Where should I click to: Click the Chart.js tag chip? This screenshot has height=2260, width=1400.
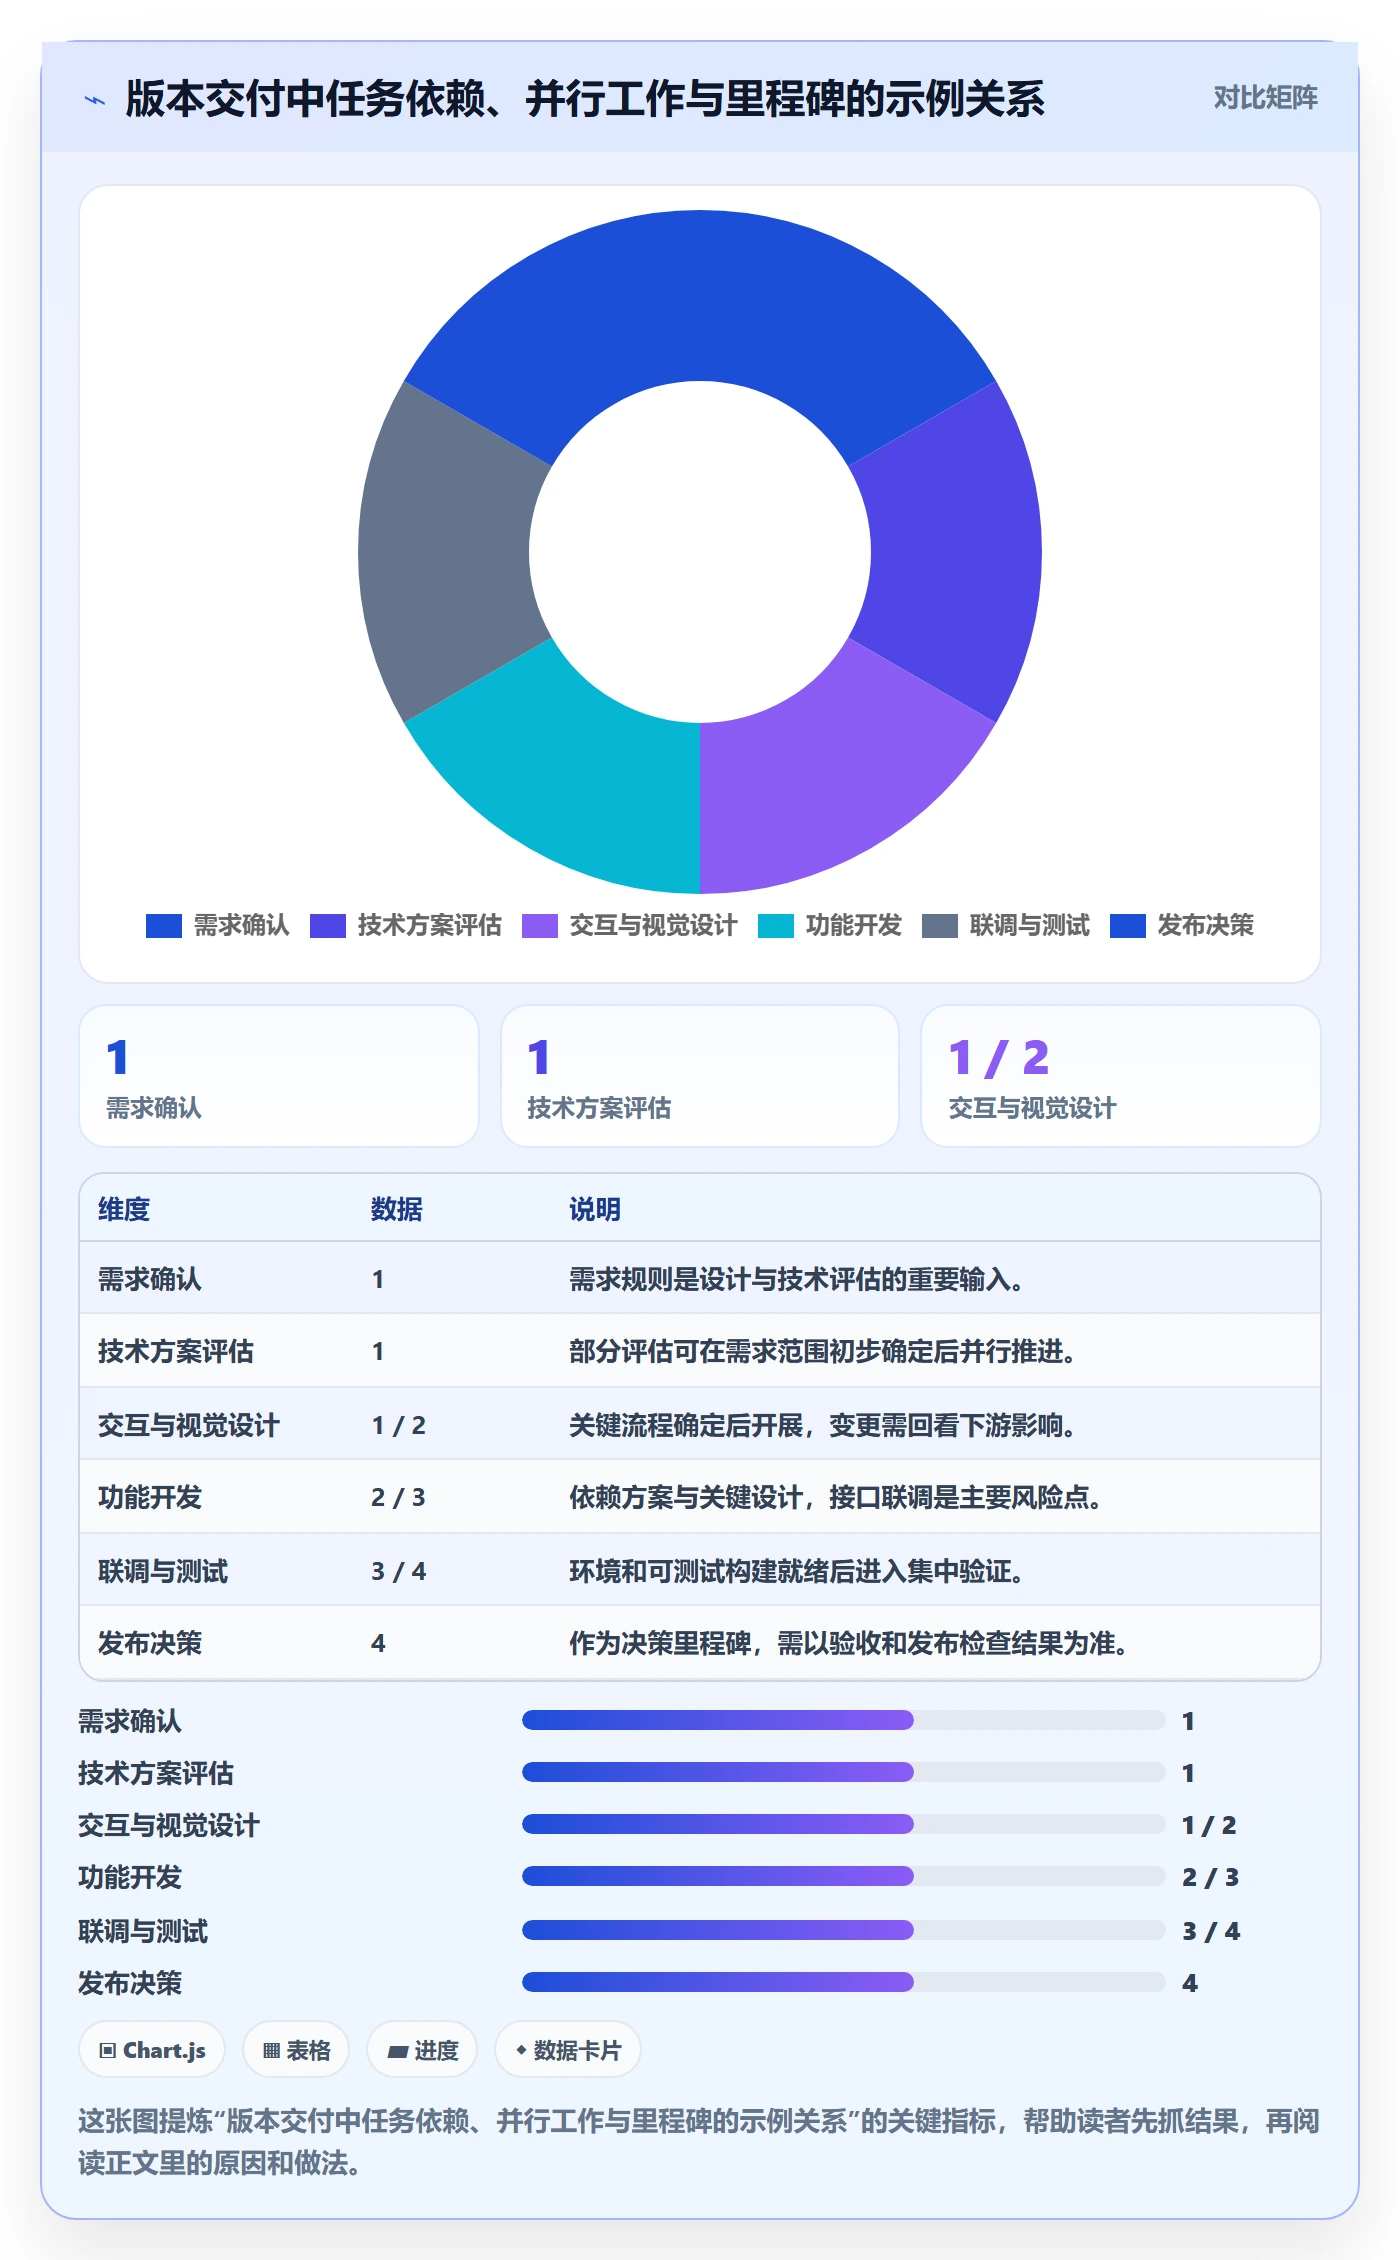coord(152,2050)
